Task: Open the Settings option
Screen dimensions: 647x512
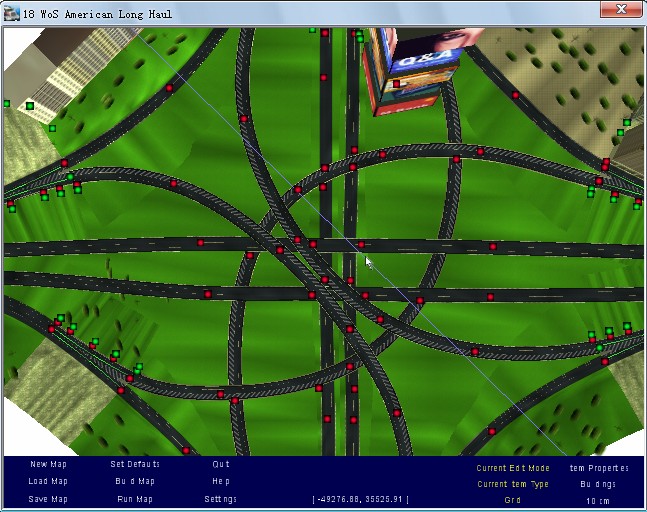Action: [x=221, y=499]
